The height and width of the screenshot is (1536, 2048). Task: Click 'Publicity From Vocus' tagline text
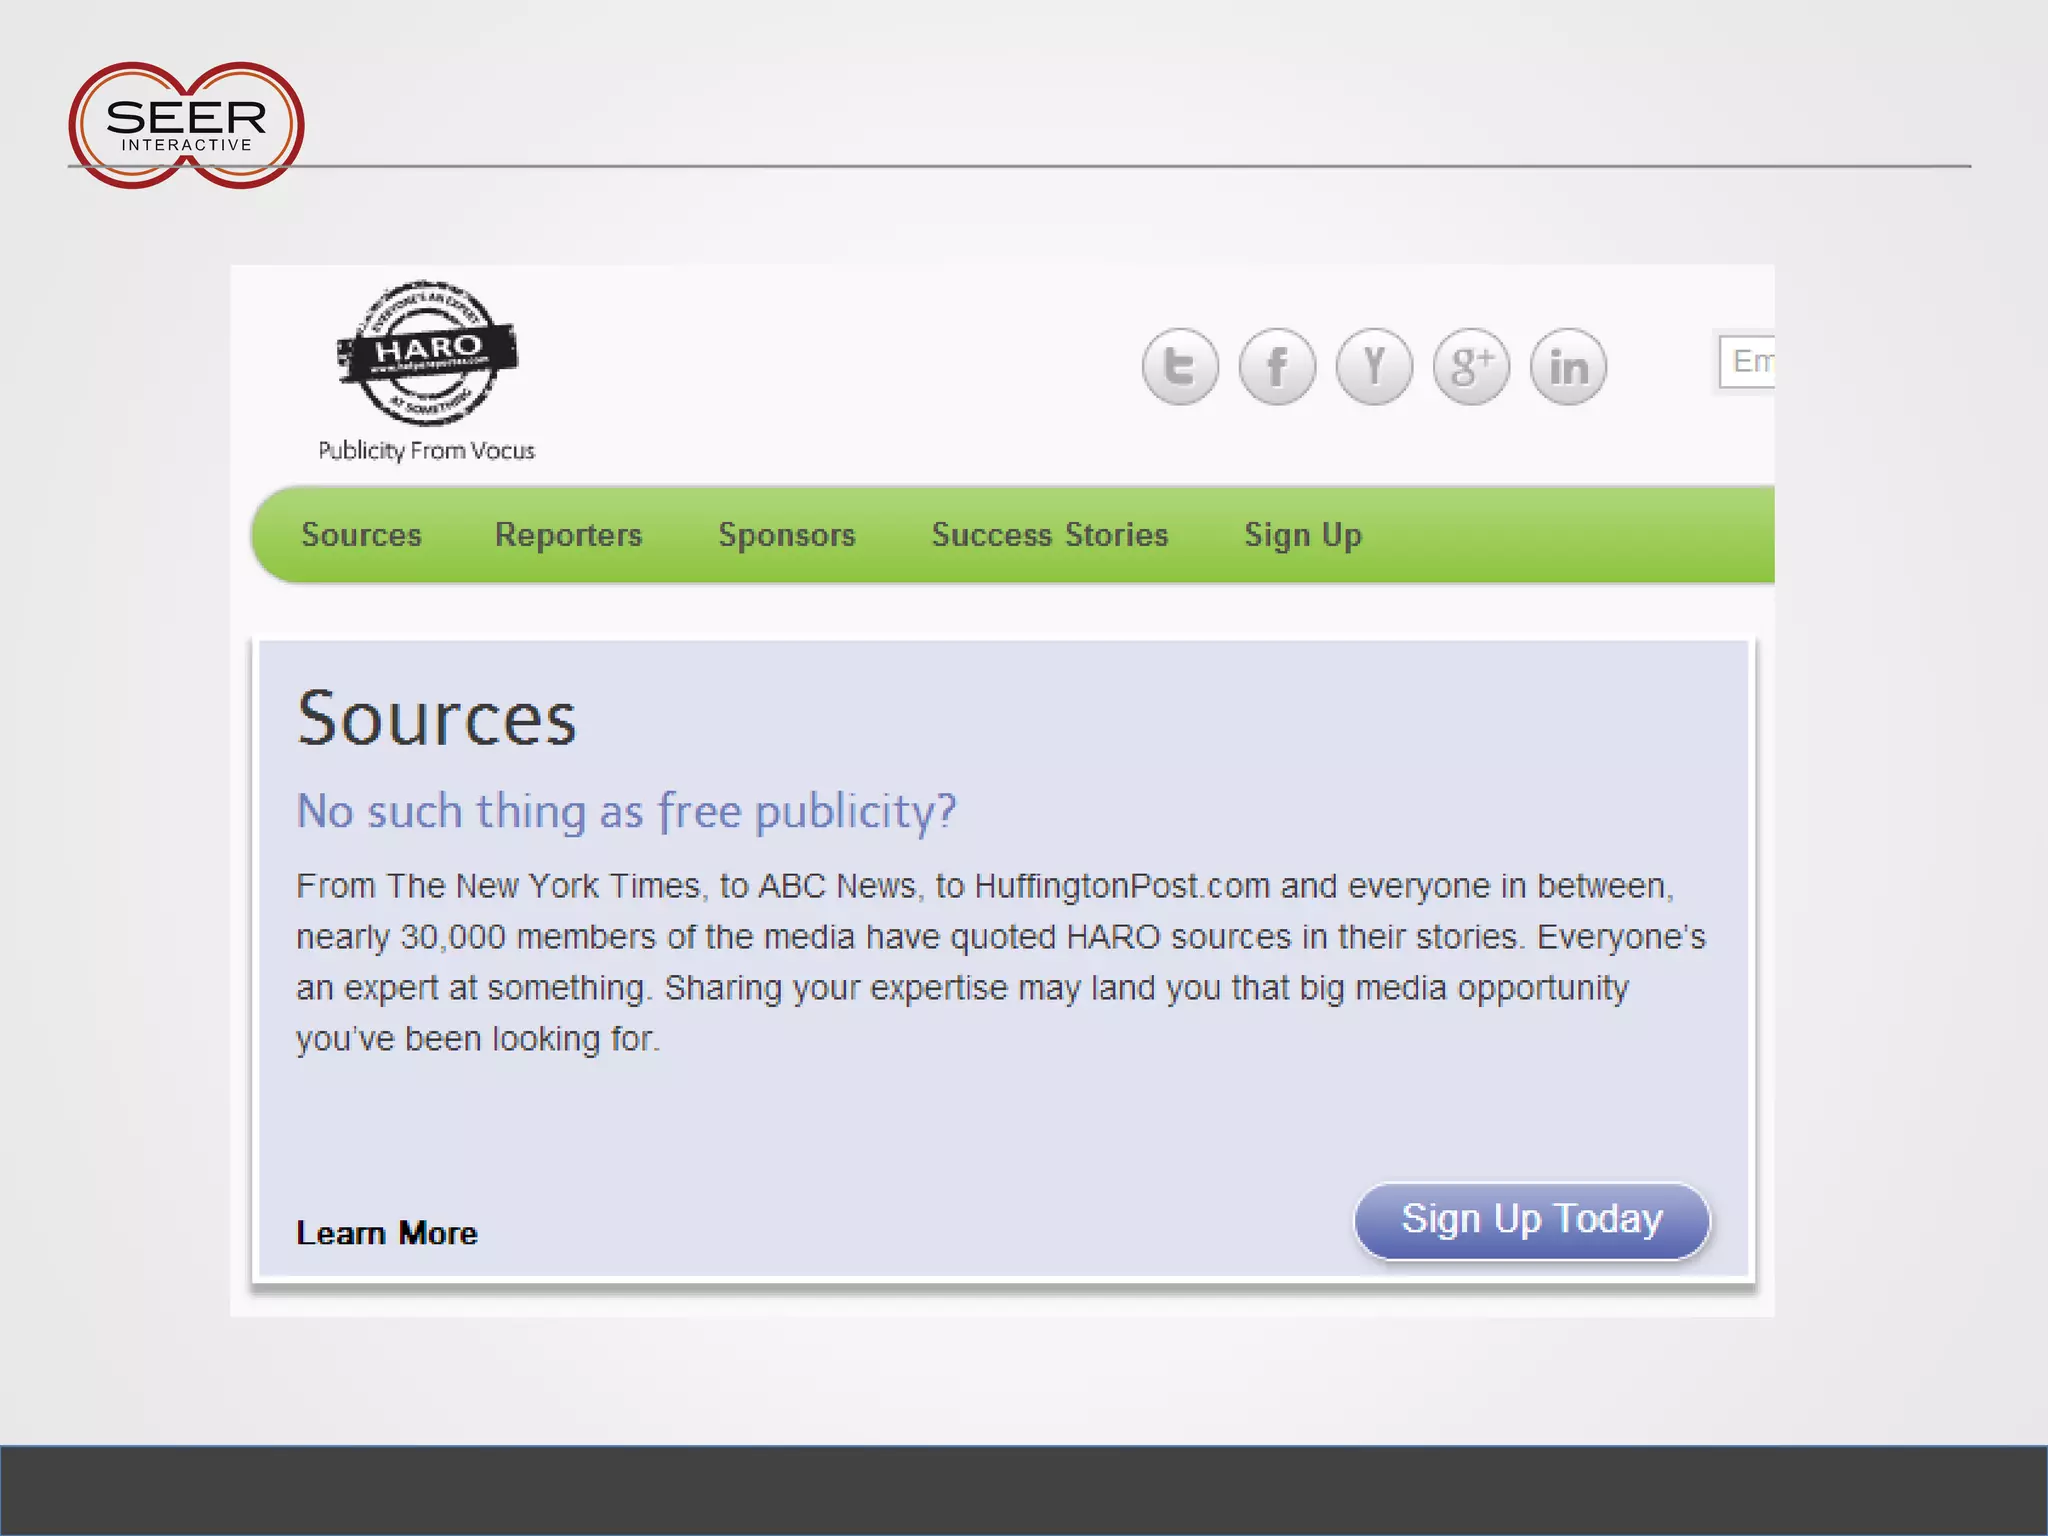(x=427, y=451)
